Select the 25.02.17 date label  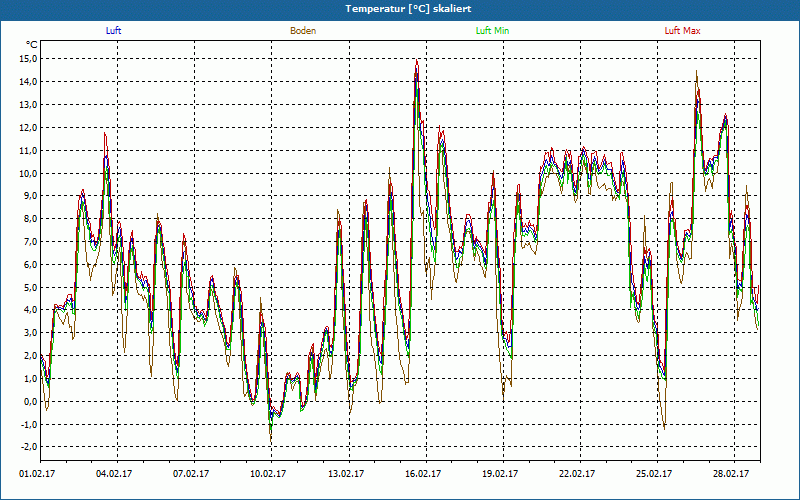(x=653, y=475)
